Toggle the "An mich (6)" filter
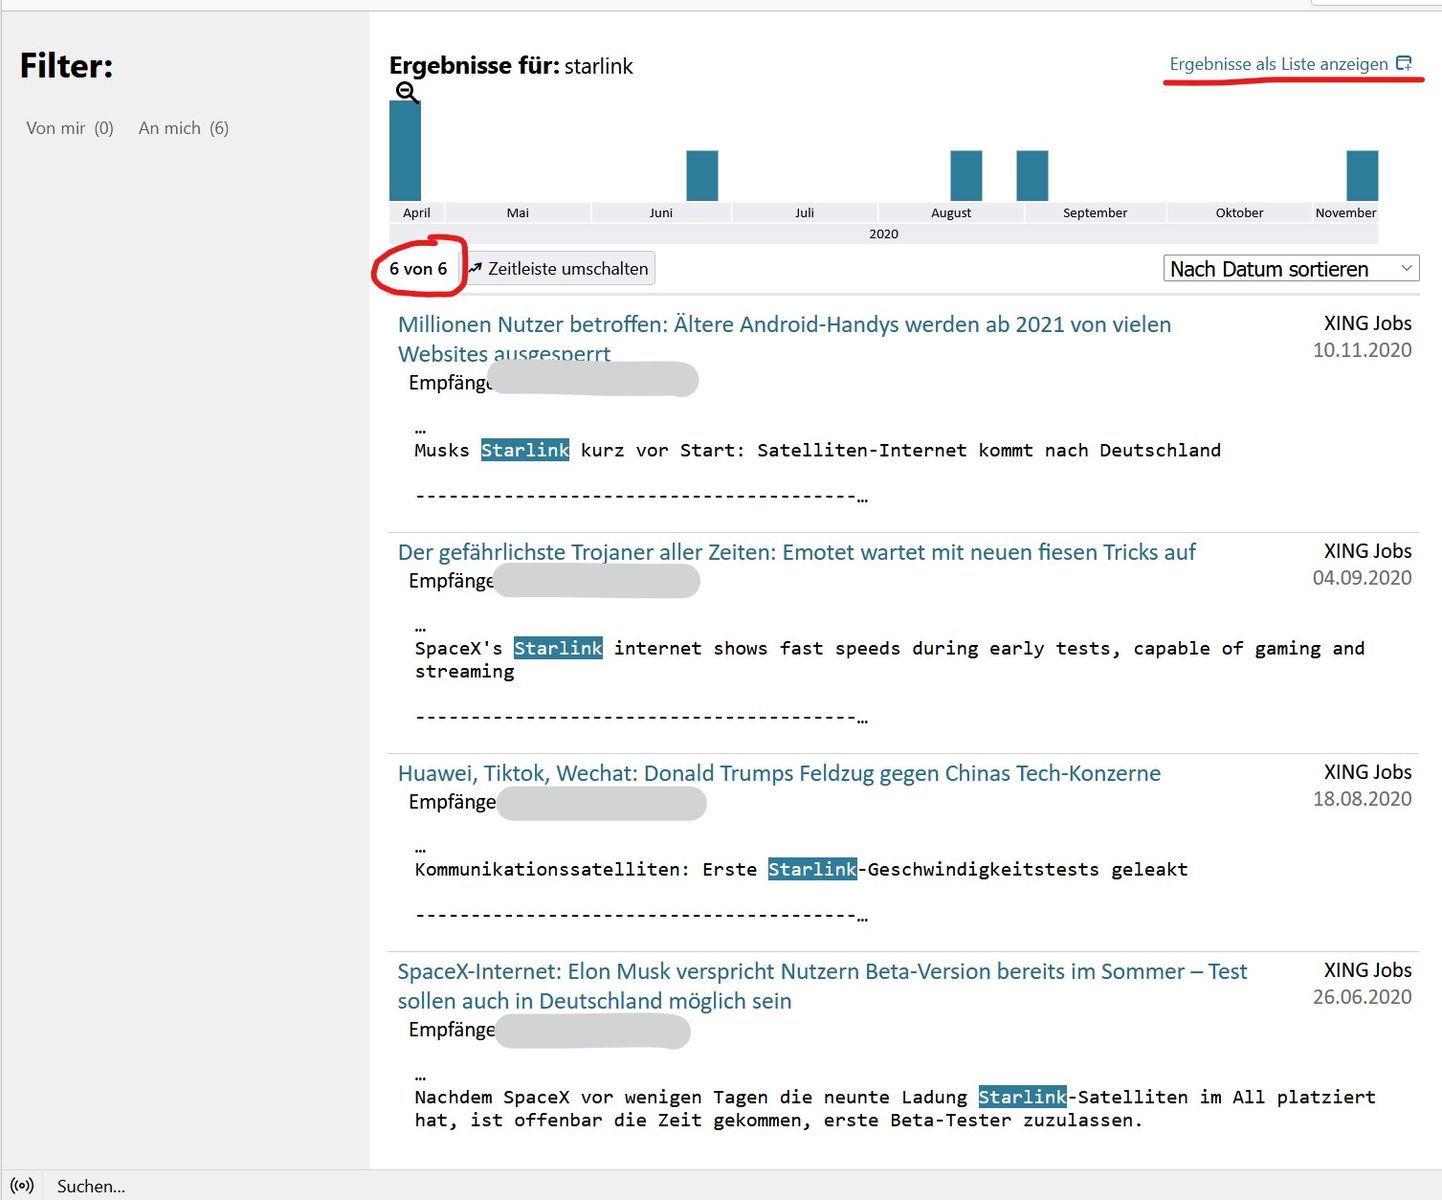 click(183, 128)
